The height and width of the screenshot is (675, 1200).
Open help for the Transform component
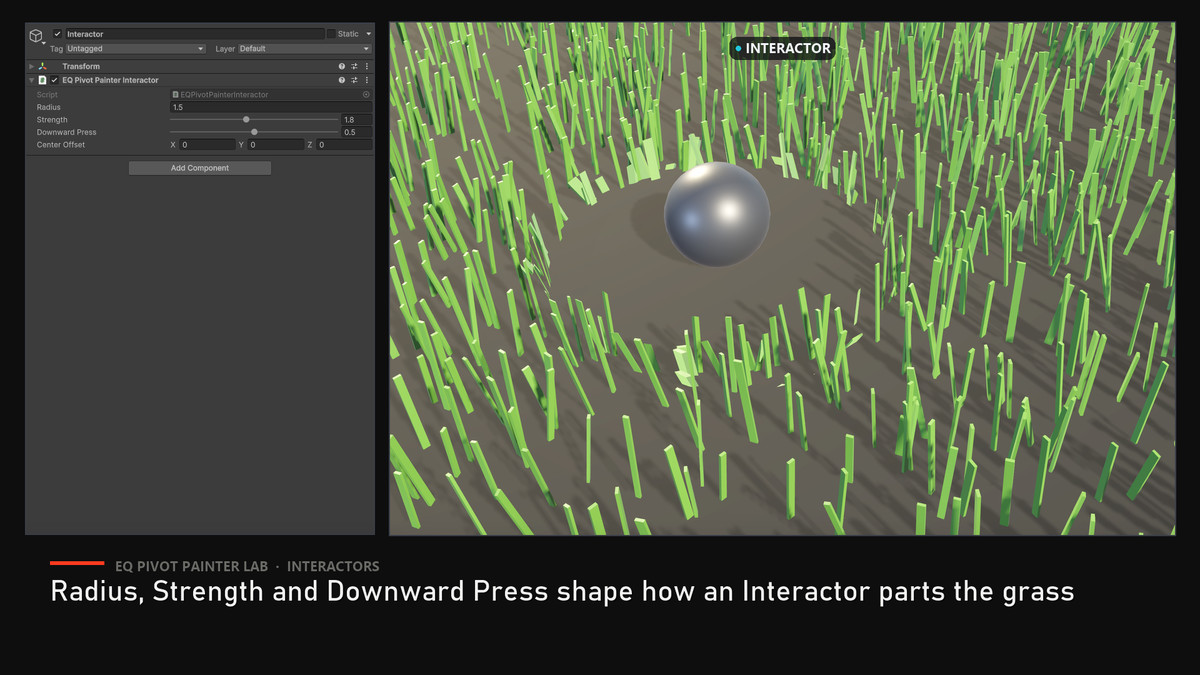tap(342, 67)
